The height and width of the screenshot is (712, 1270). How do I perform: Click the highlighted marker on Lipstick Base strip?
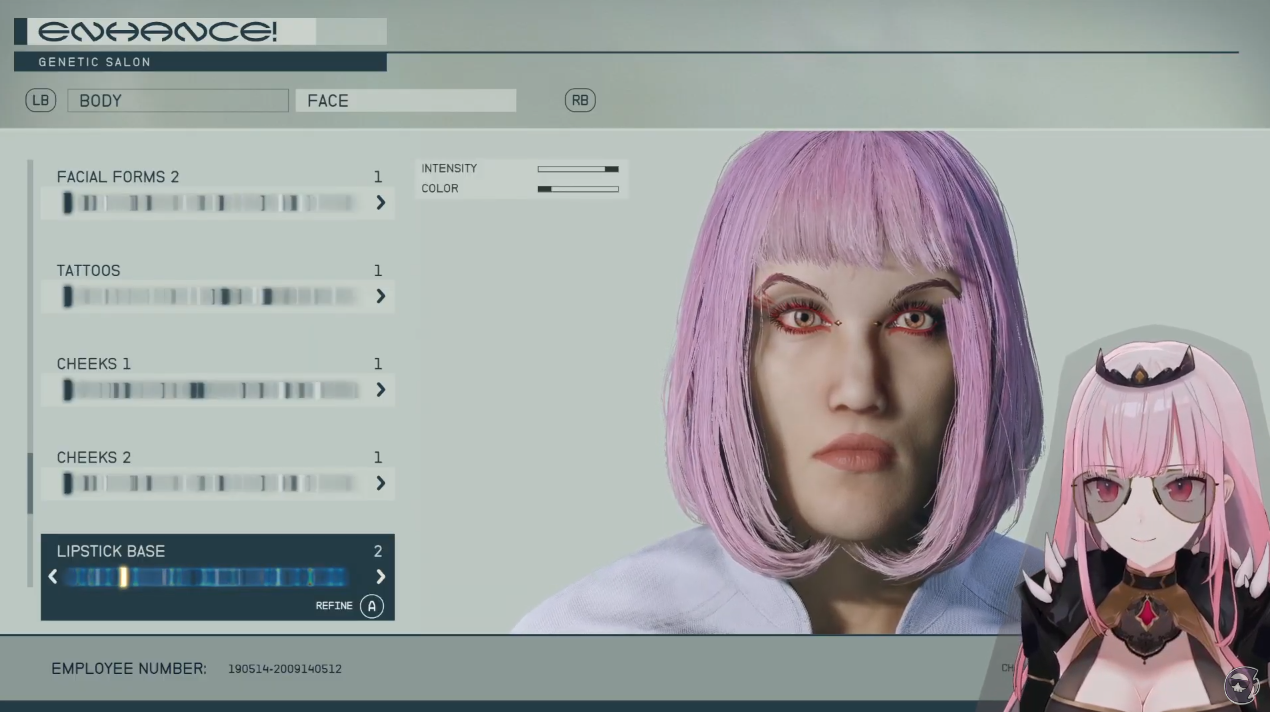[x=123, y=576]
